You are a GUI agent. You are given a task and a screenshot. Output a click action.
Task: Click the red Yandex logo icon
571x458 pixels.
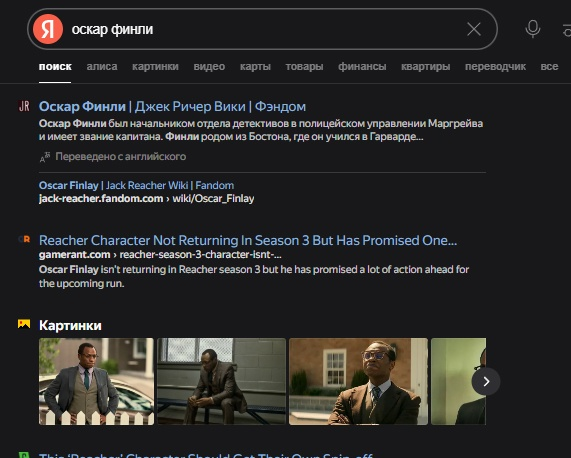48,29
